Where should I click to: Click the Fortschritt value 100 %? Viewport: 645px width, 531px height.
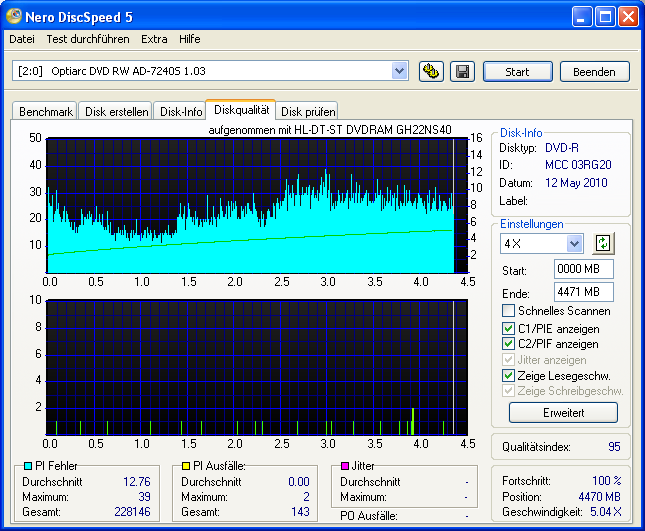(x=607, y=481)
